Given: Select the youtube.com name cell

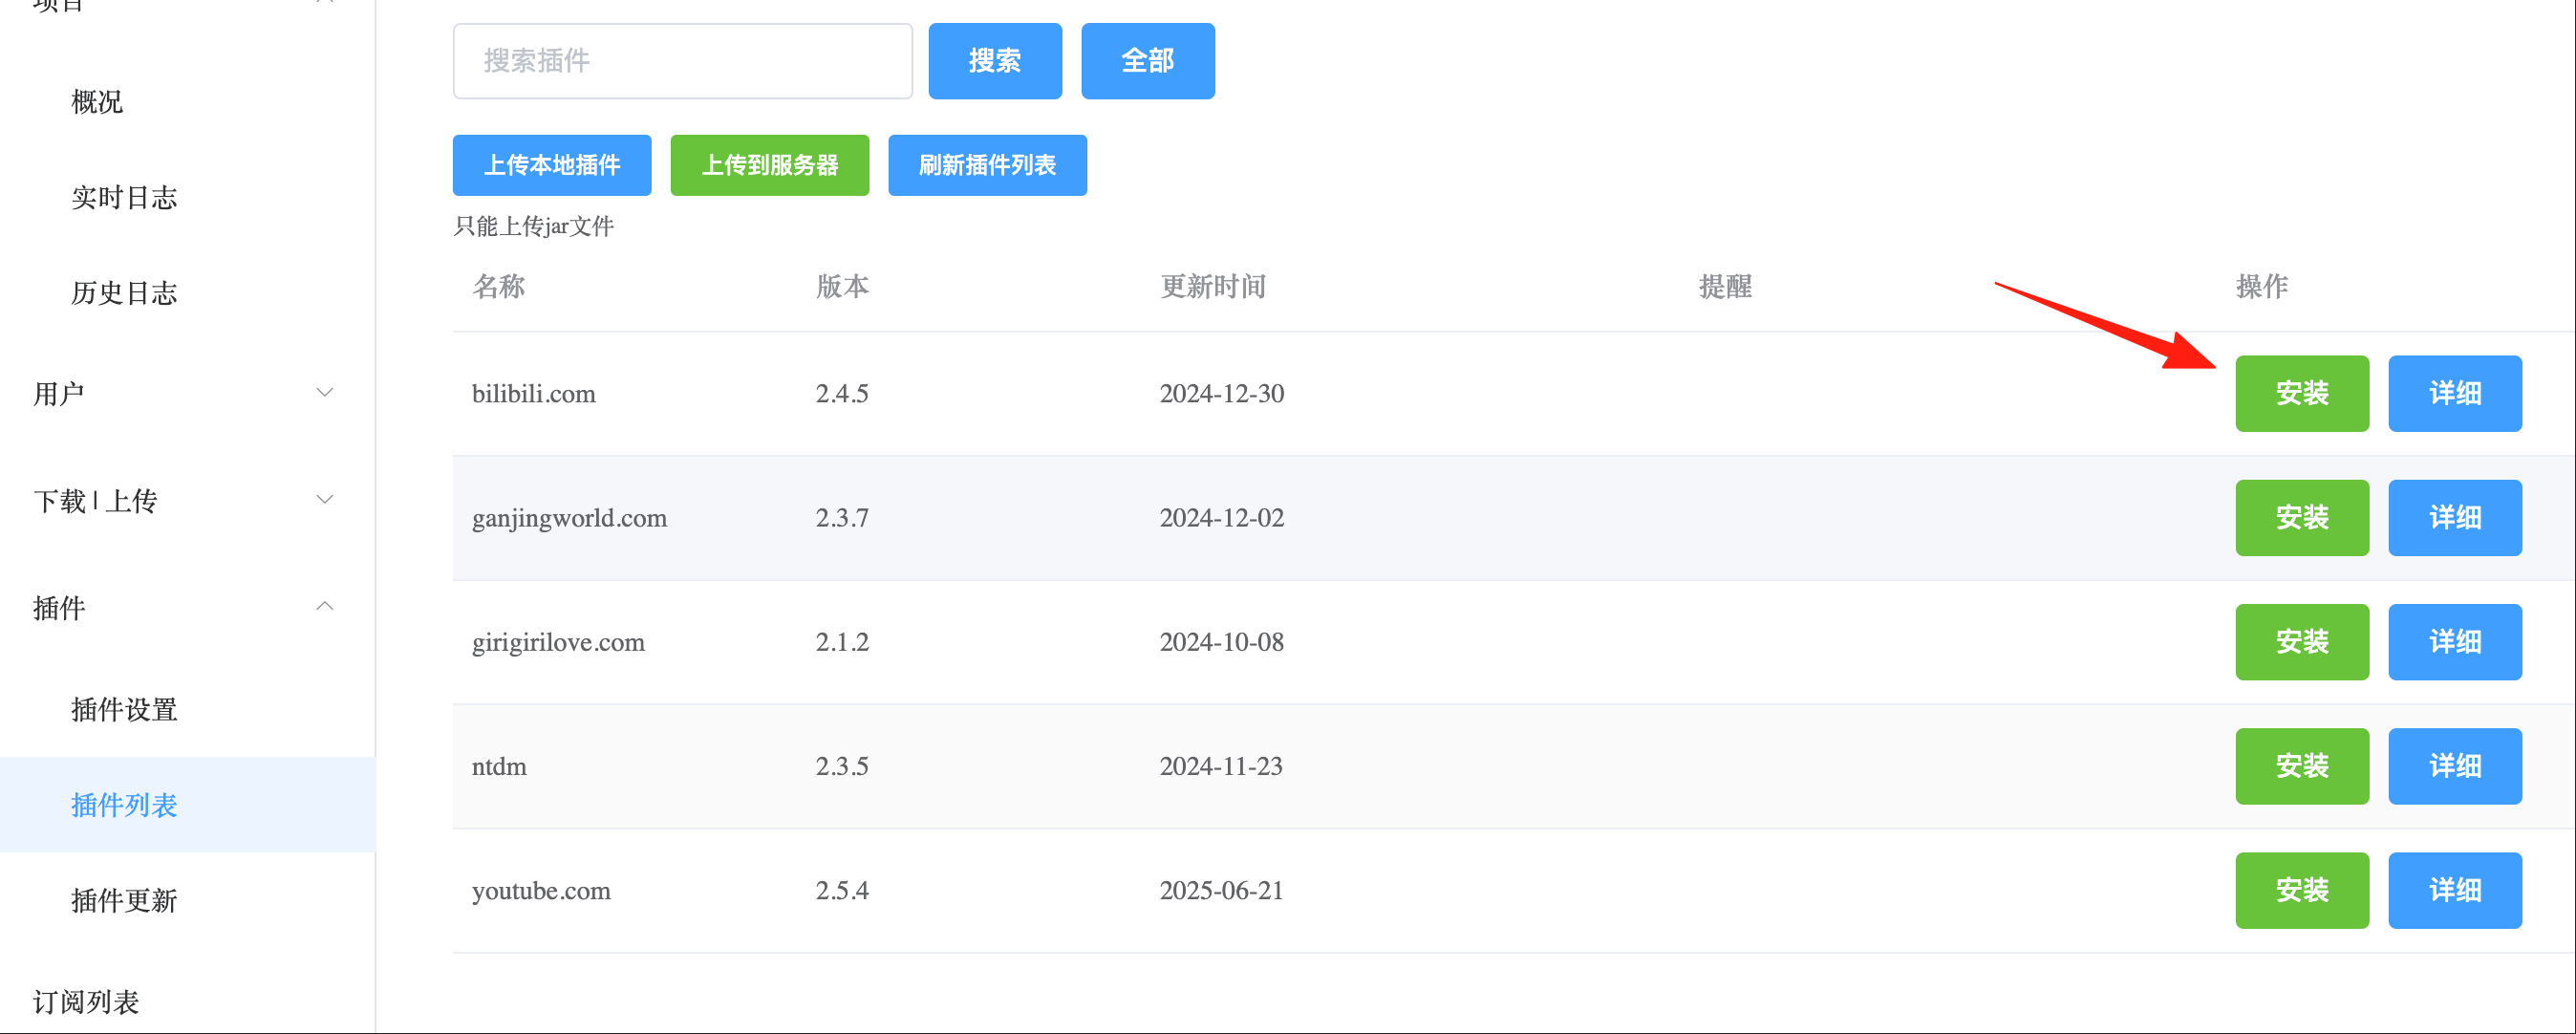Looking at the screenshot, I should click(x=541, y=890).
